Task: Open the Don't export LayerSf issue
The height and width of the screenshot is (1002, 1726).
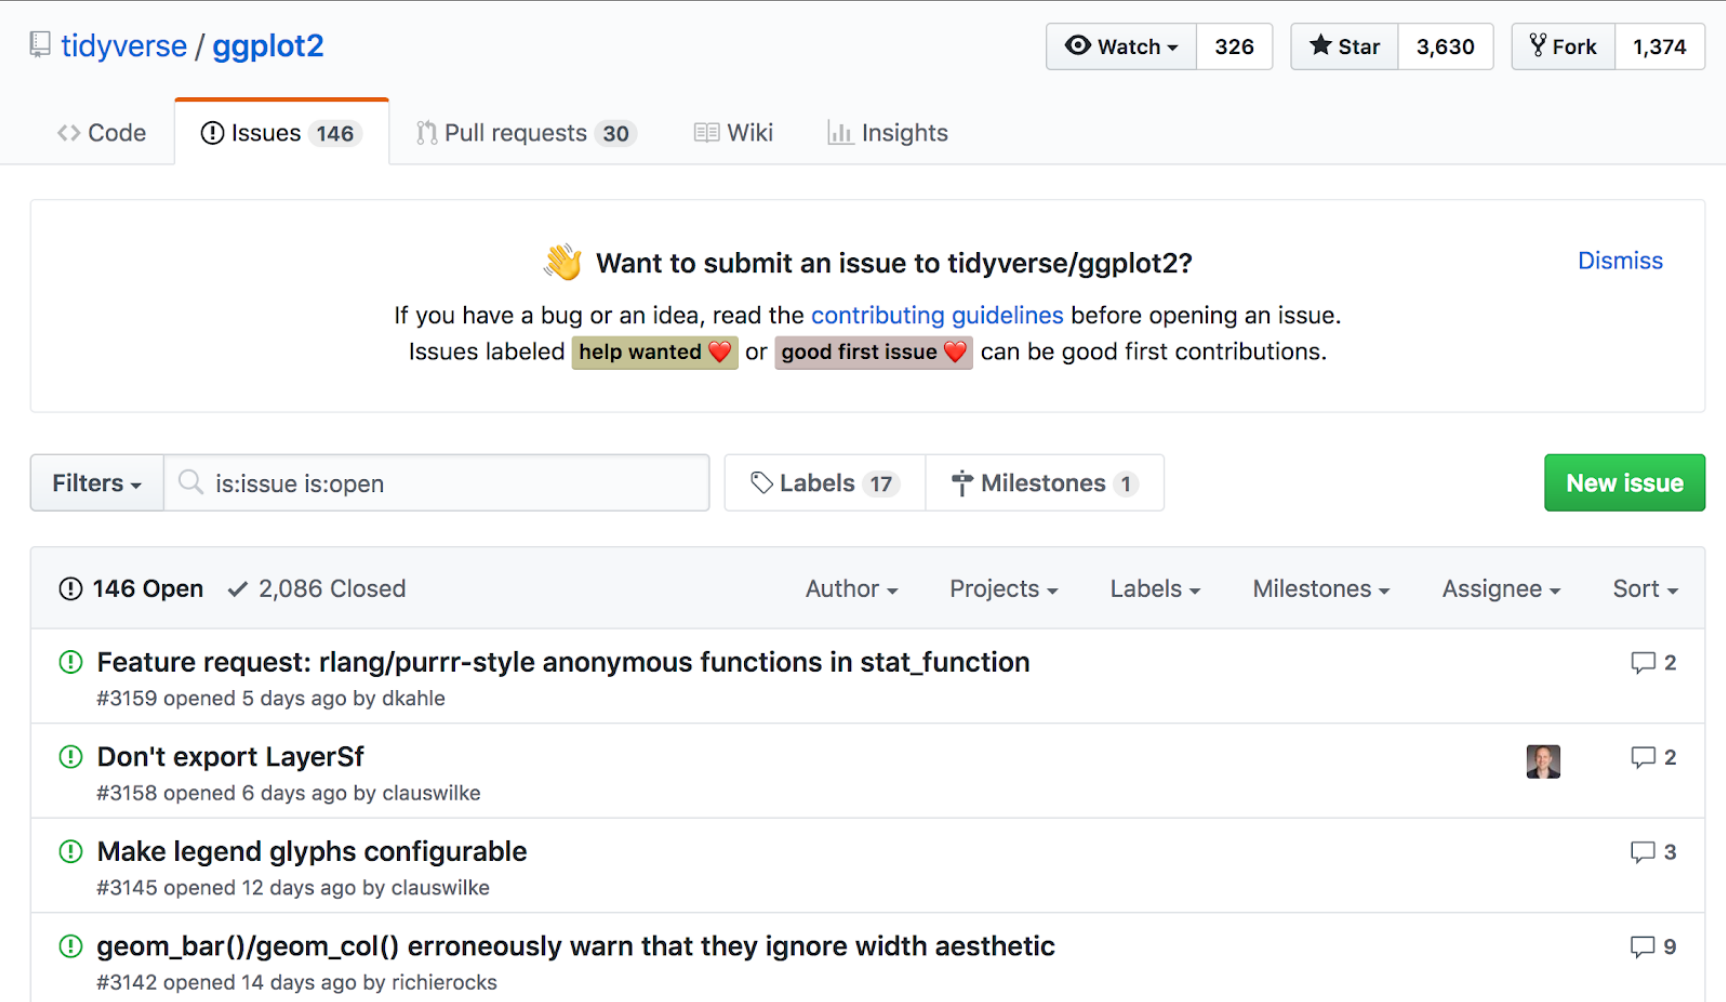Action: point(230,757)
